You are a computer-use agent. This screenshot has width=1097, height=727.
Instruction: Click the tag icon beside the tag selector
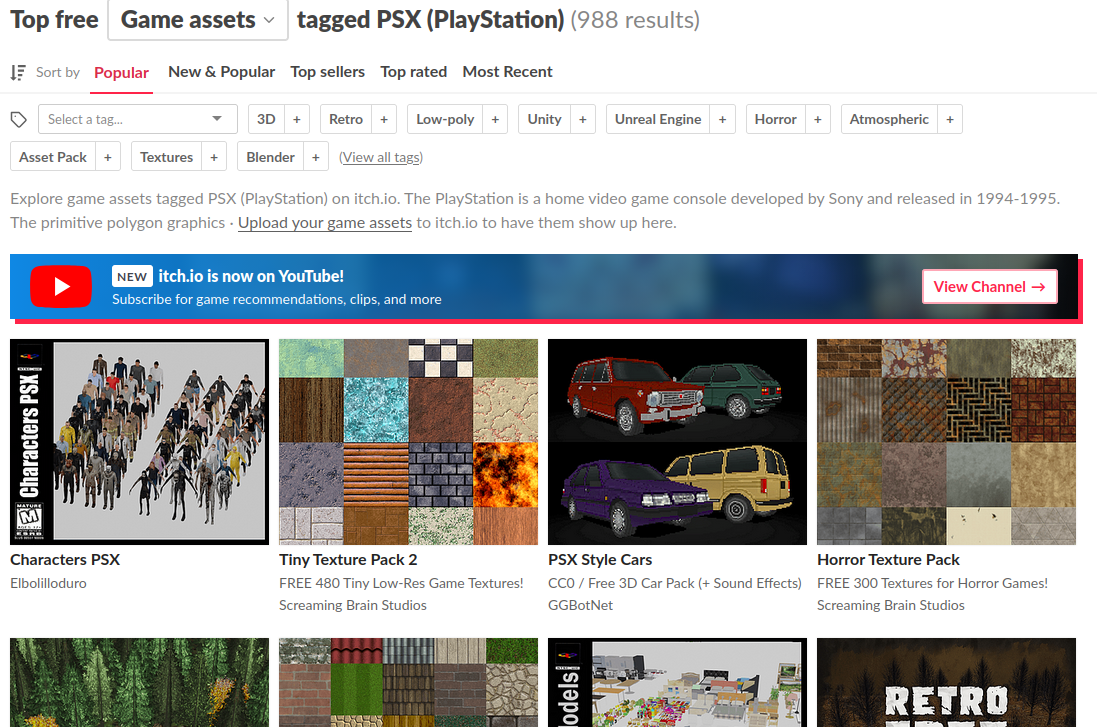[19, 120]
